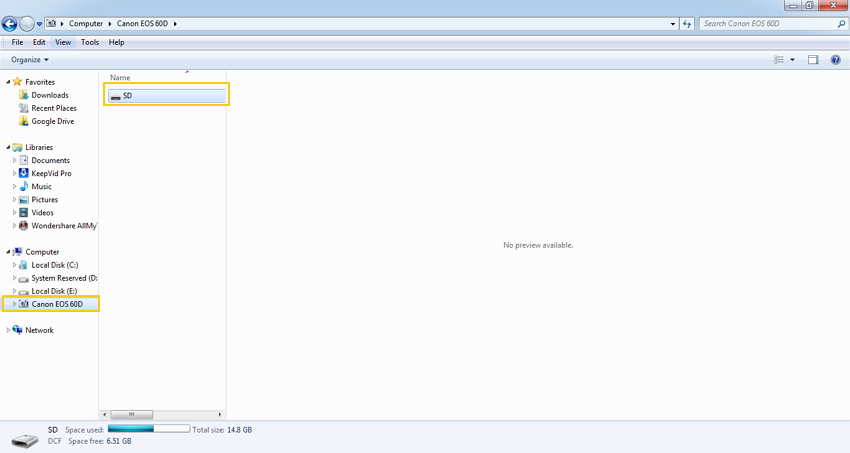Toggle the preview pane button
This screenshot has height=453, width=850.
click(x=813, y=60)
